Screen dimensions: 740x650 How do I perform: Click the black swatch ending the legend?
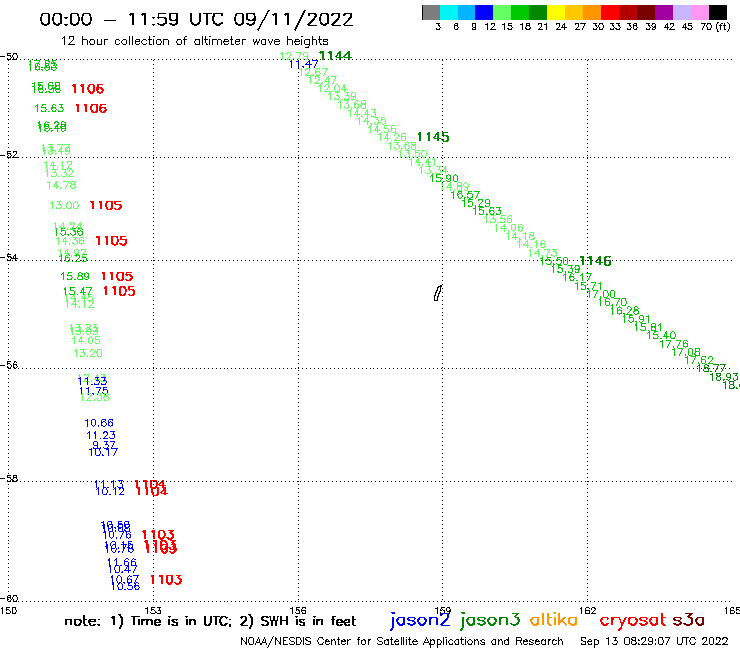click(x=717, y=12)
